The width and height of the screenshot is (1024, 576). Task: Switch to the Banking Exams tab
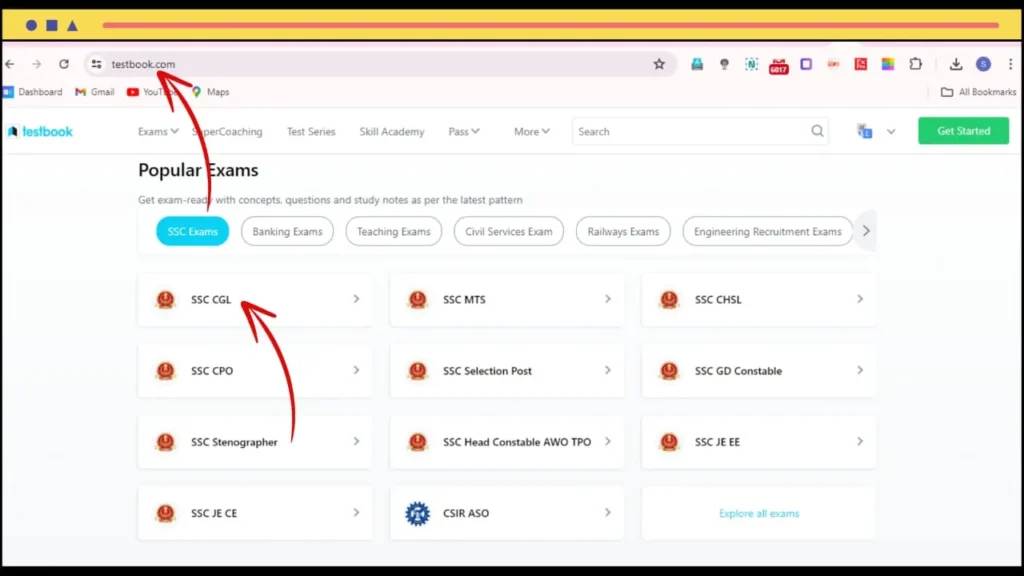(287, 231)
